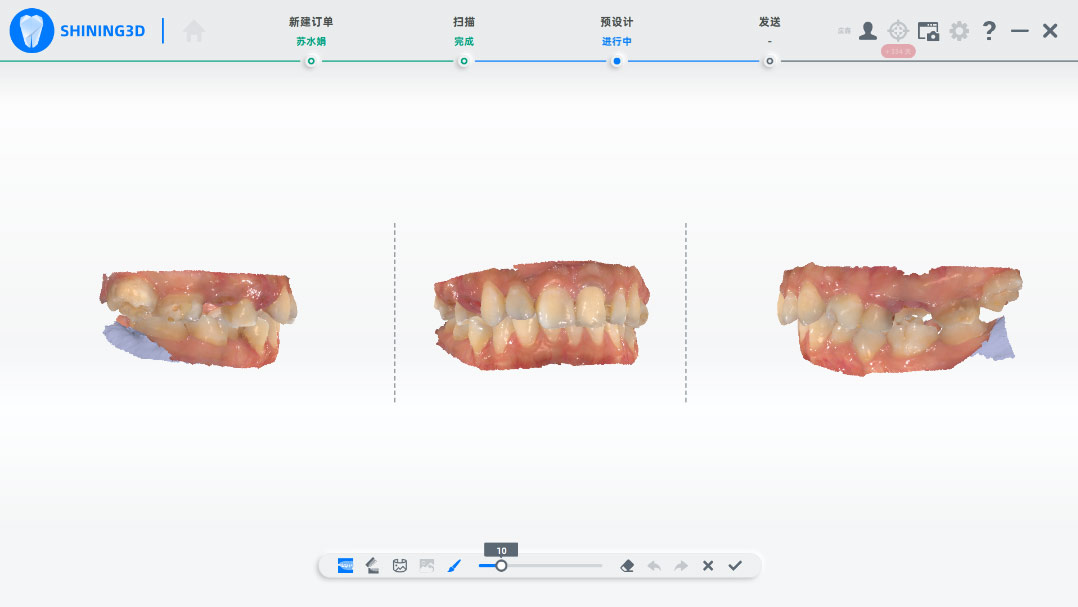Open the 发送 step
This screenshot has height=607, width=1078.
tap(769, 61)
